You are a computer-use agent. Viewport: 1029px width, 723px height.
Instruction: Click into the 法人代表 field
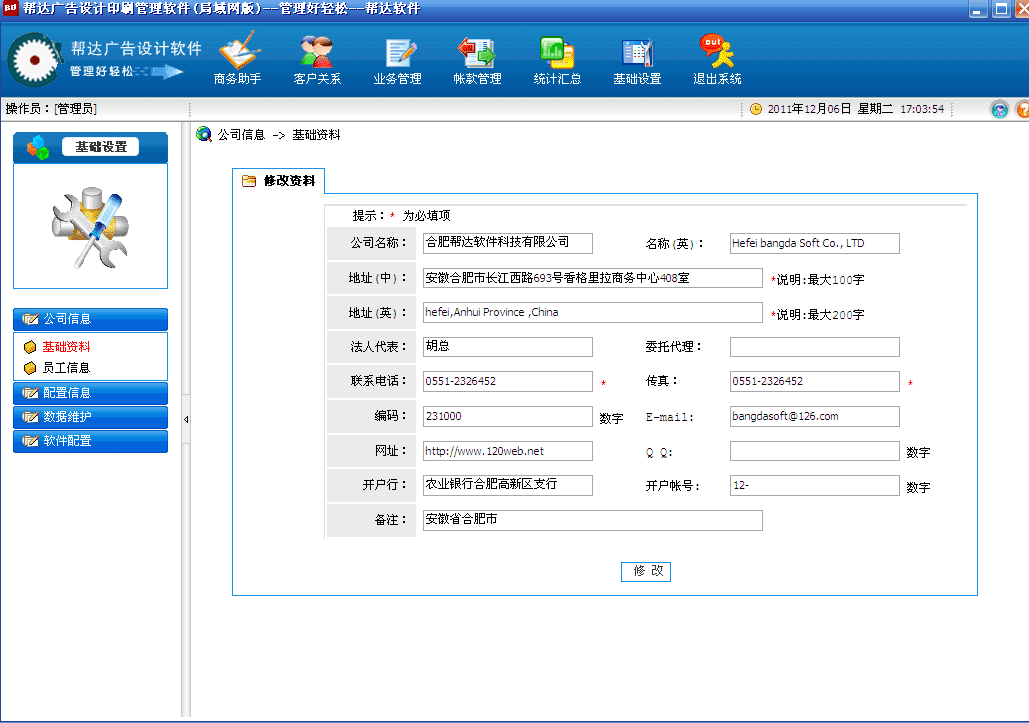click(x=507, y=347)
